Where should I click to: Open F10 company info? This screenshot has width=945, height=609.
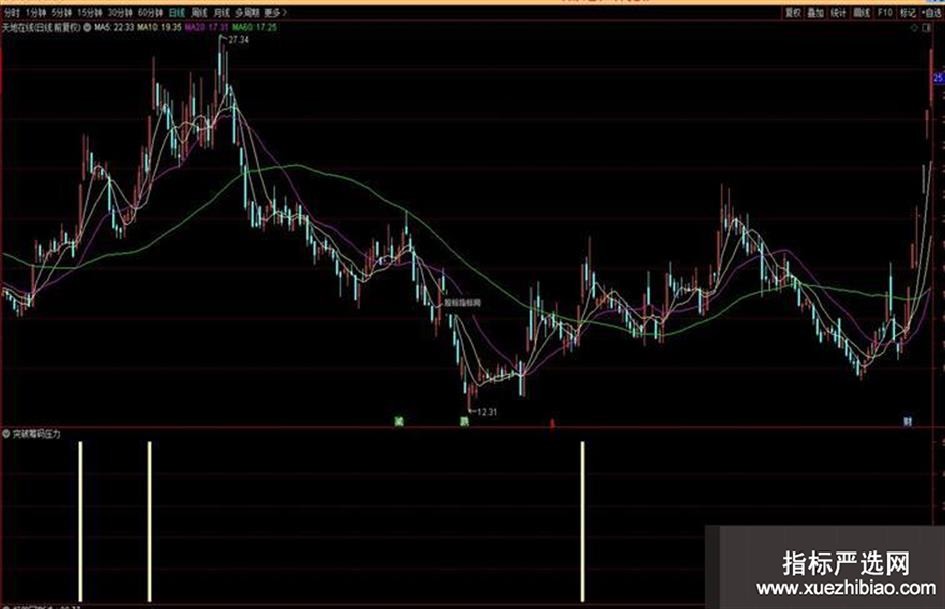click(x=885, y=13)
